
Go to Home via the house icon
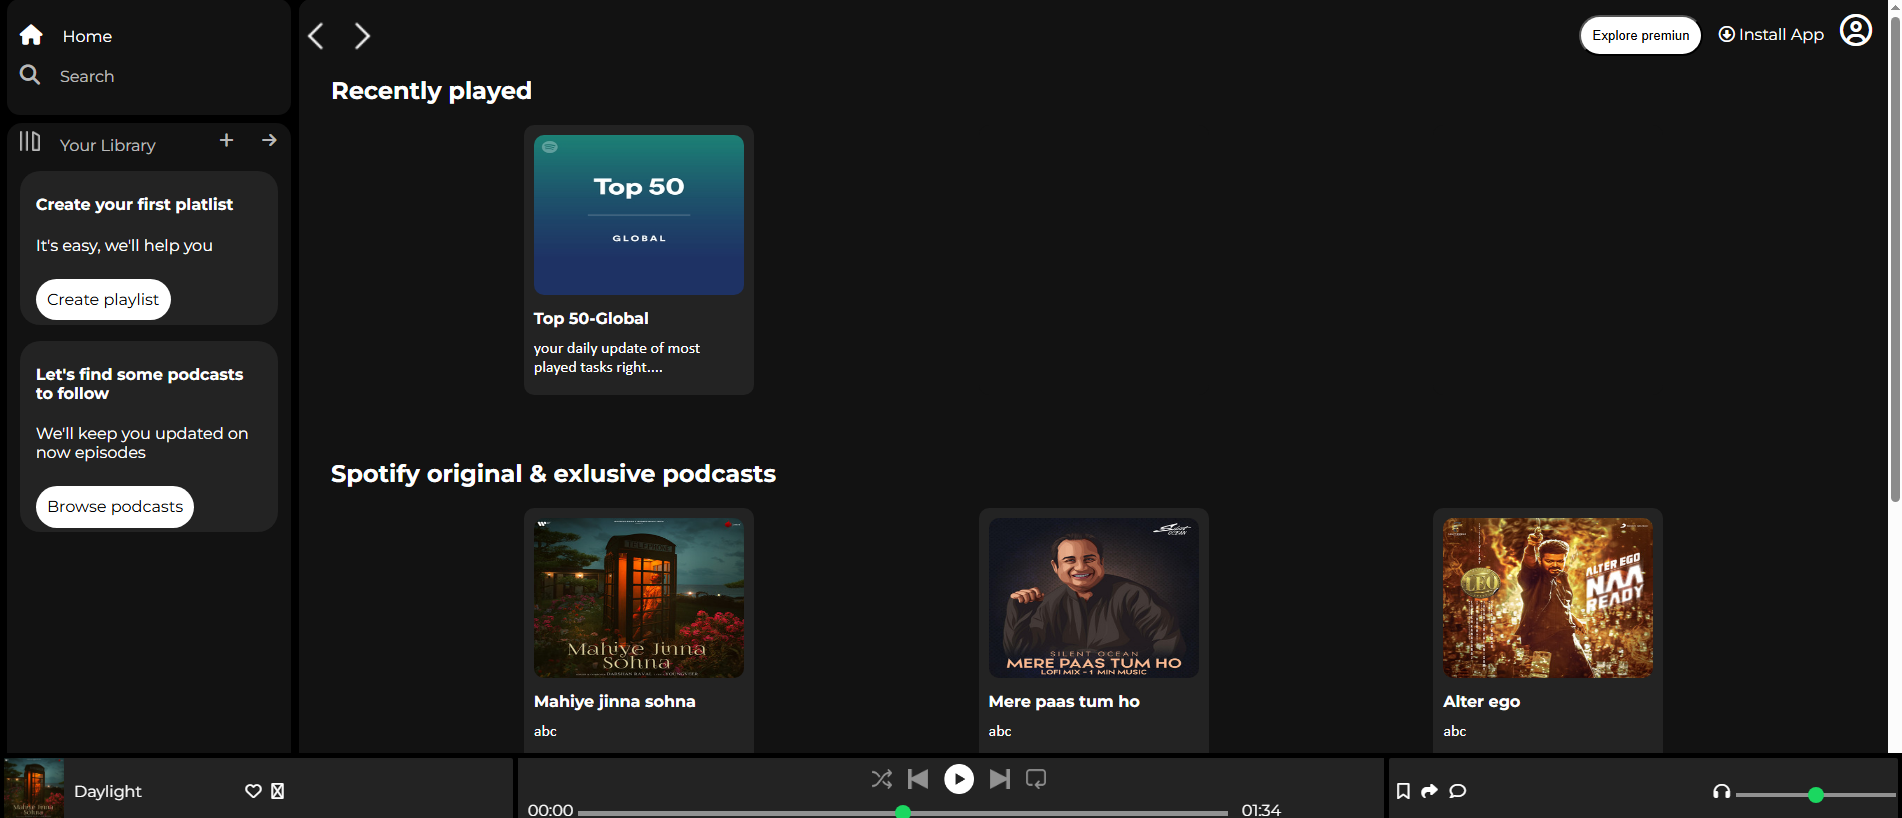tap(31, 35)
